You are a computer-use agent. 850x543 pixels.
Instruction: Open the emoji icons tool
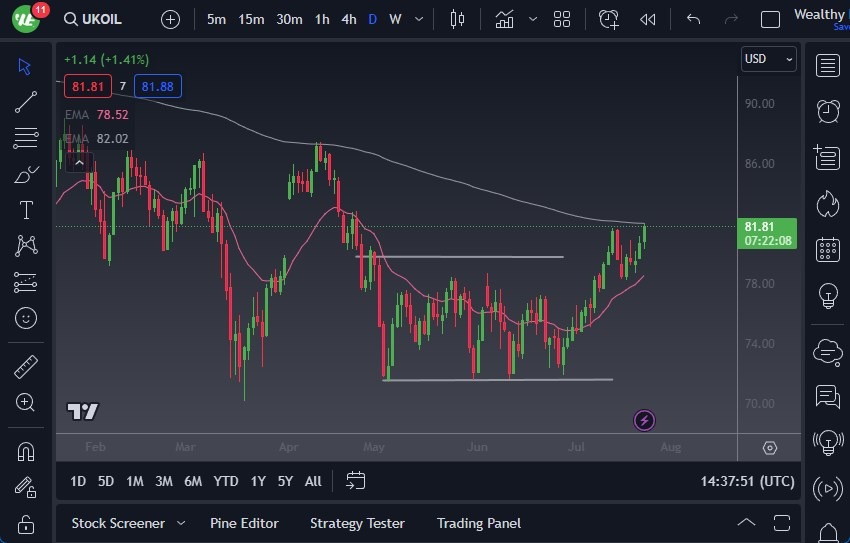[x=26, y=318]
